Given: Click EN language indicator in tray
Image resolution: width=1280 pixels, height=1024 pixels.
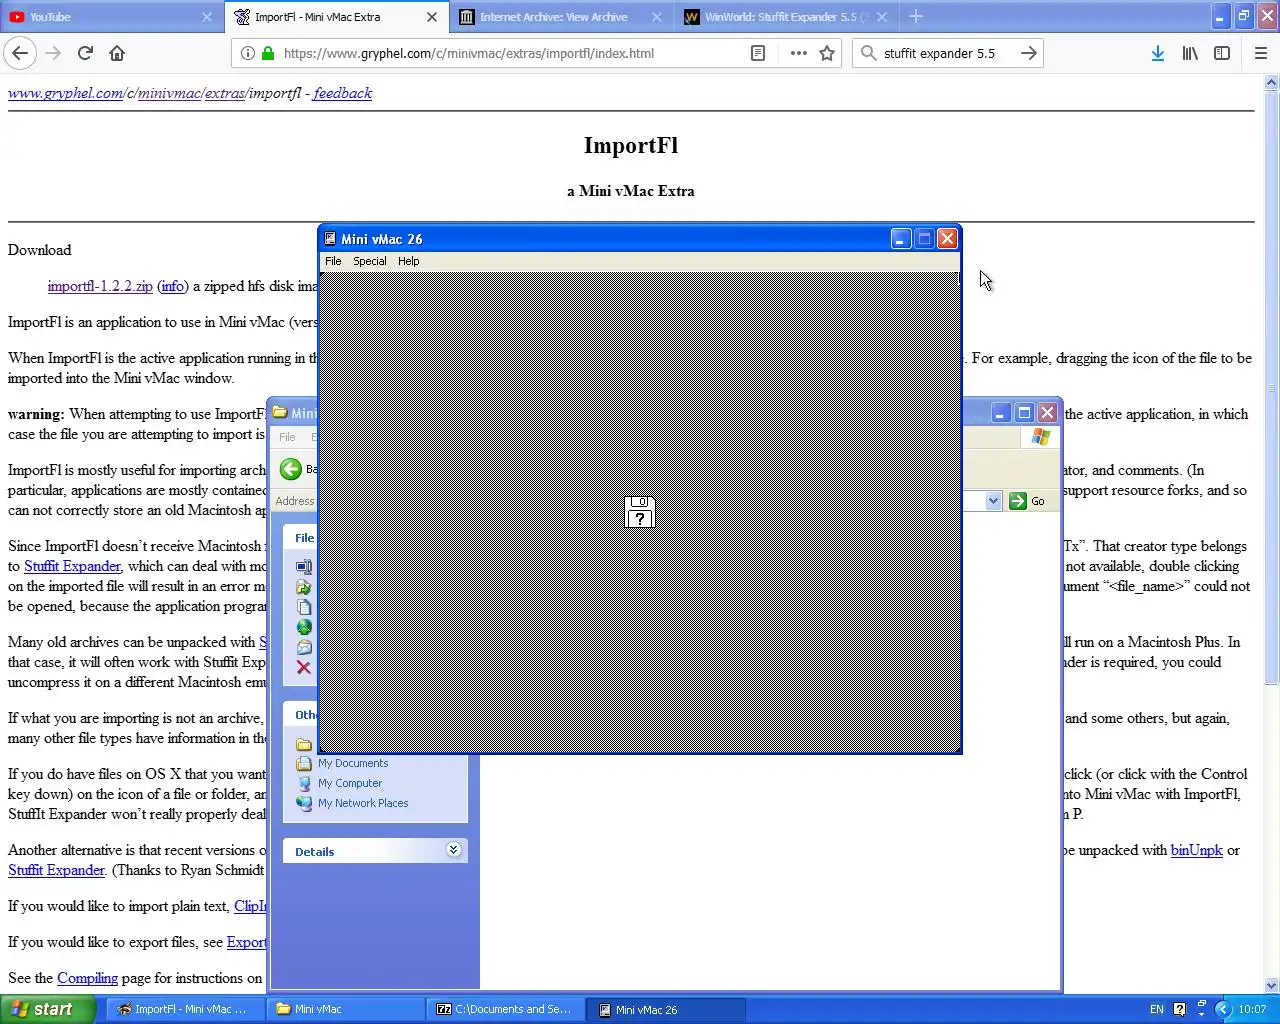Looking at the screenshot, I should coord(1156,1009).
